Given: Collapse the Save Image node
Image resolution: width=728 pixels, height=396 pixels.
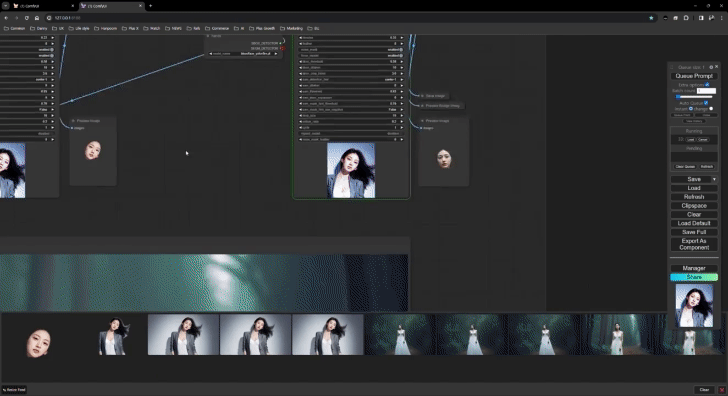Looking at the screenshot, I should pyautogui.click(x=422, y=96).
